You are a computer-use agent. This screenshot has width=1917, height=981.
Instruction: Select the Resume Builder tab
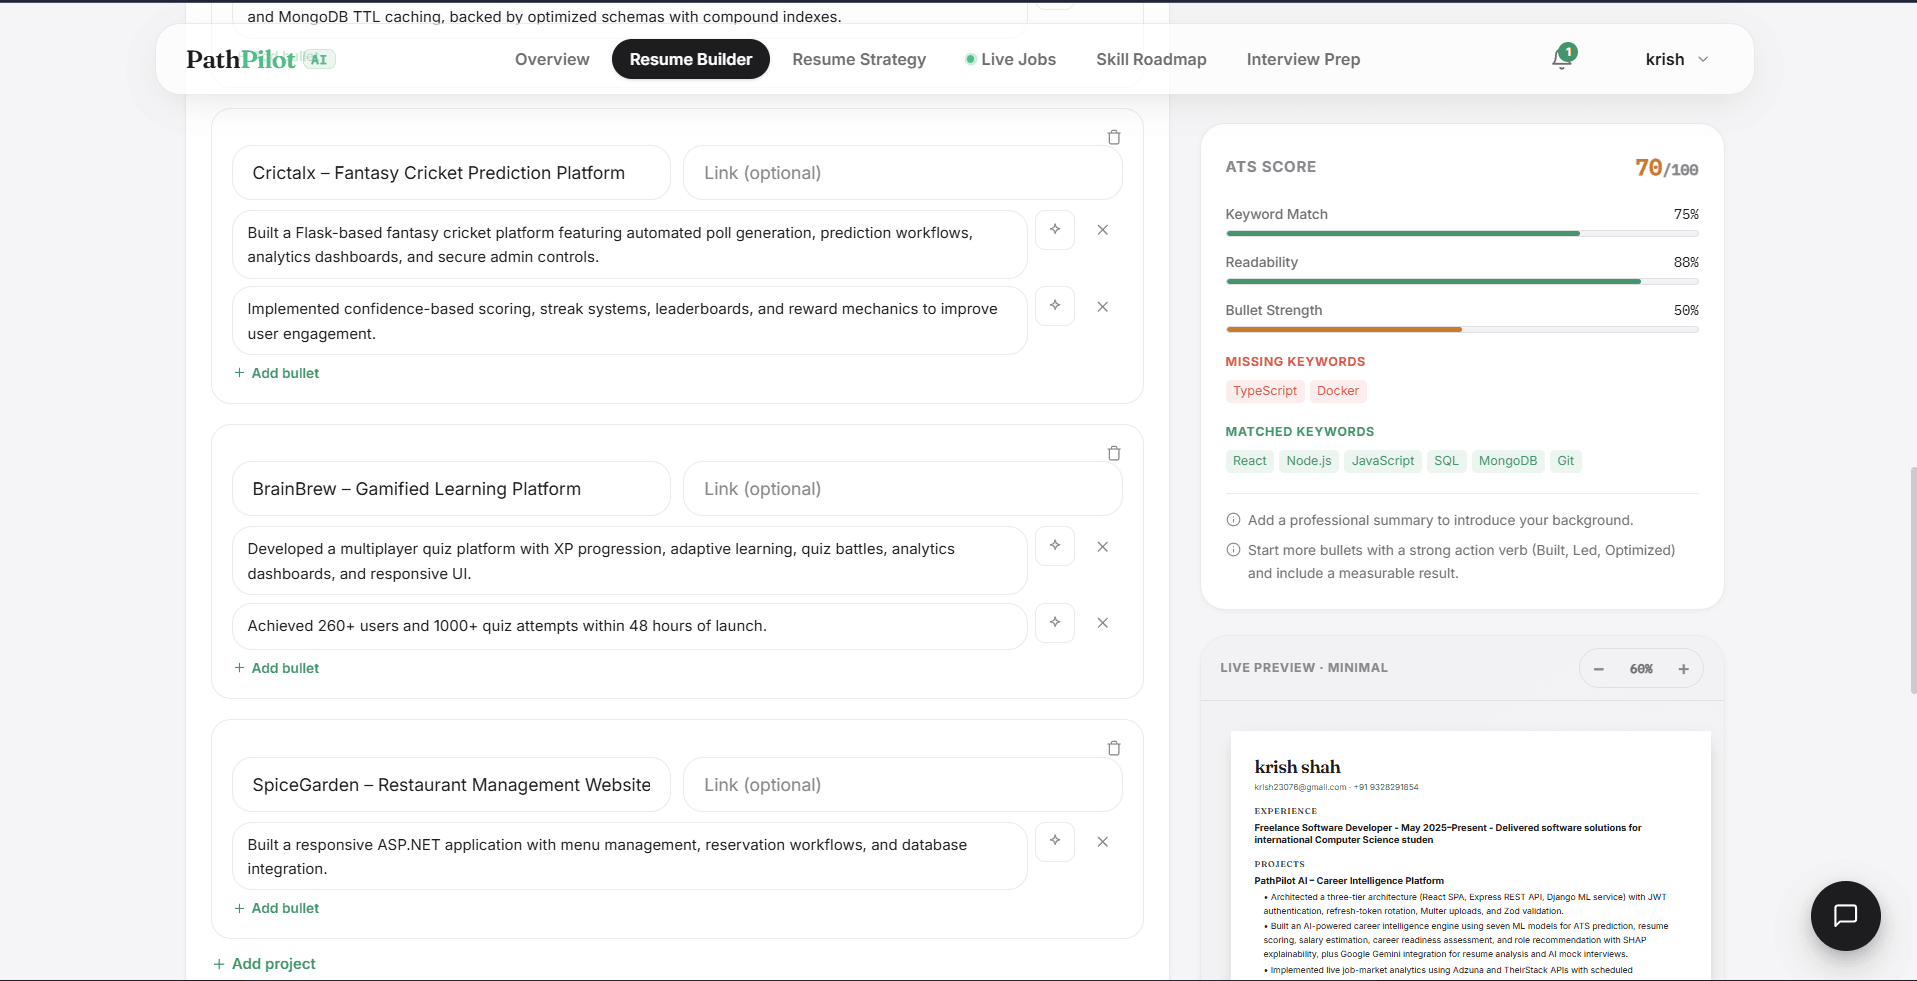tap(691, 59)
